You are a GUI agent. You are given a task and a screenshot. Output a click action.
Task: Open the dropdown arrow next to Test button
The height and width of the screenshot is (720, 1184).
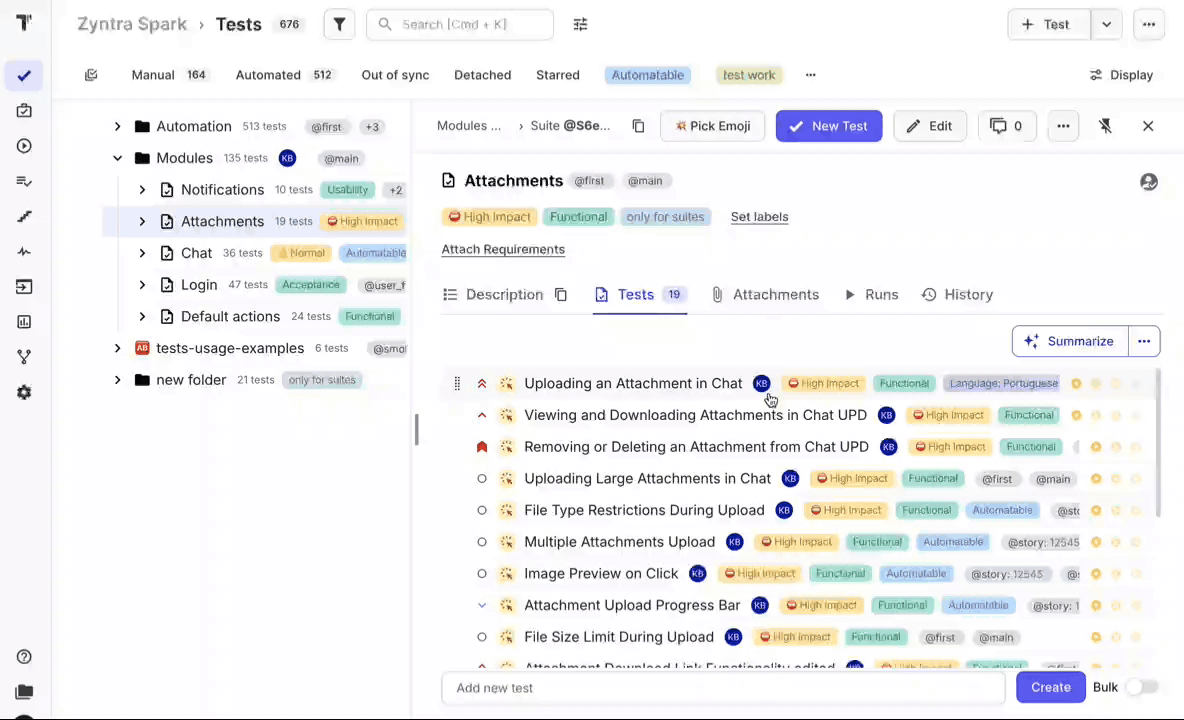[x=1106, y=25]
